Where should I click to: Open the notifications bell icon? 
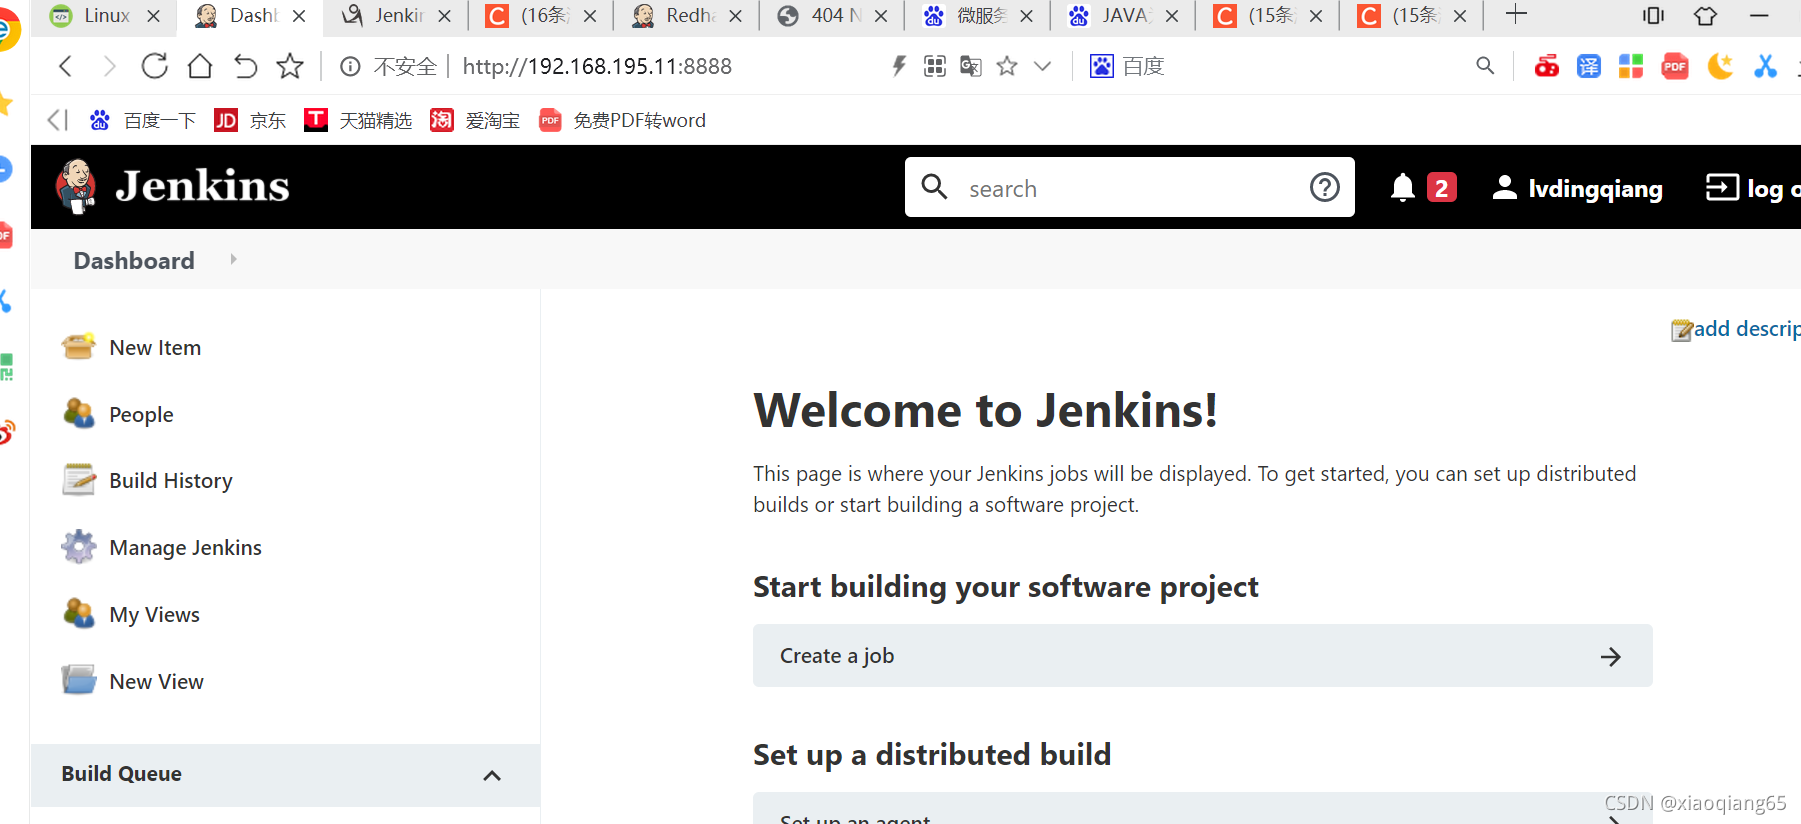[x=1402, y=188]
